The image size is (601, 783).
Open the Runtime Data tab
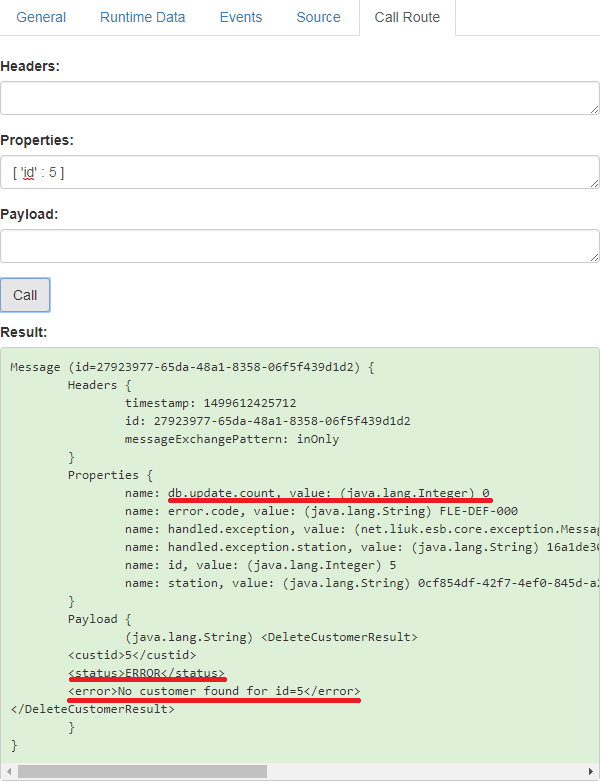click(x=142, y=17)
